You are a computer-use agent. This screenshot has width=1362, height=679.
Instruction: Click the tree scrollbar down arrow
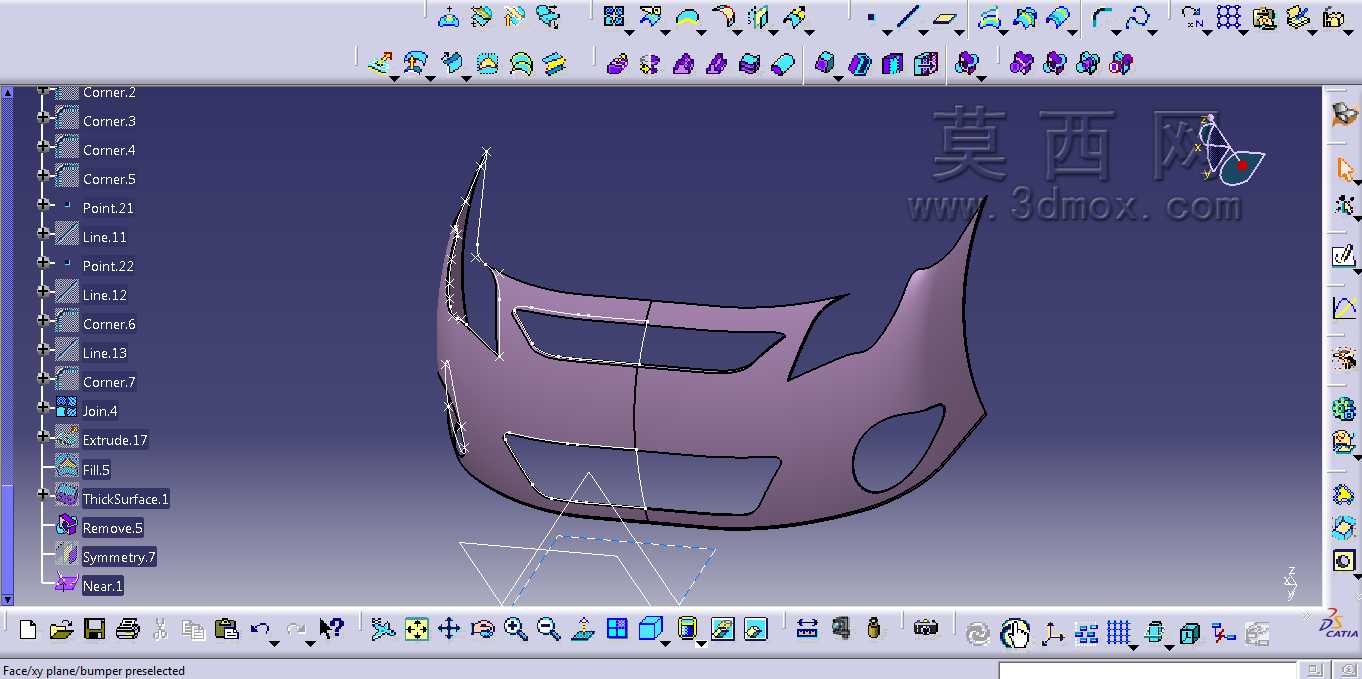pyautogui.click(x=8, y=599)
